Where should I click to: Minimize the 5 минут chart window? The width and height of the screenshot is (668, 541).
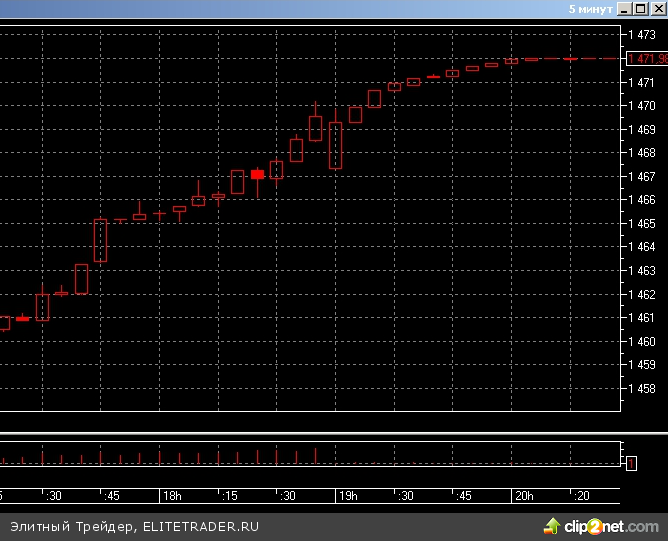click(x=624, y=8)
